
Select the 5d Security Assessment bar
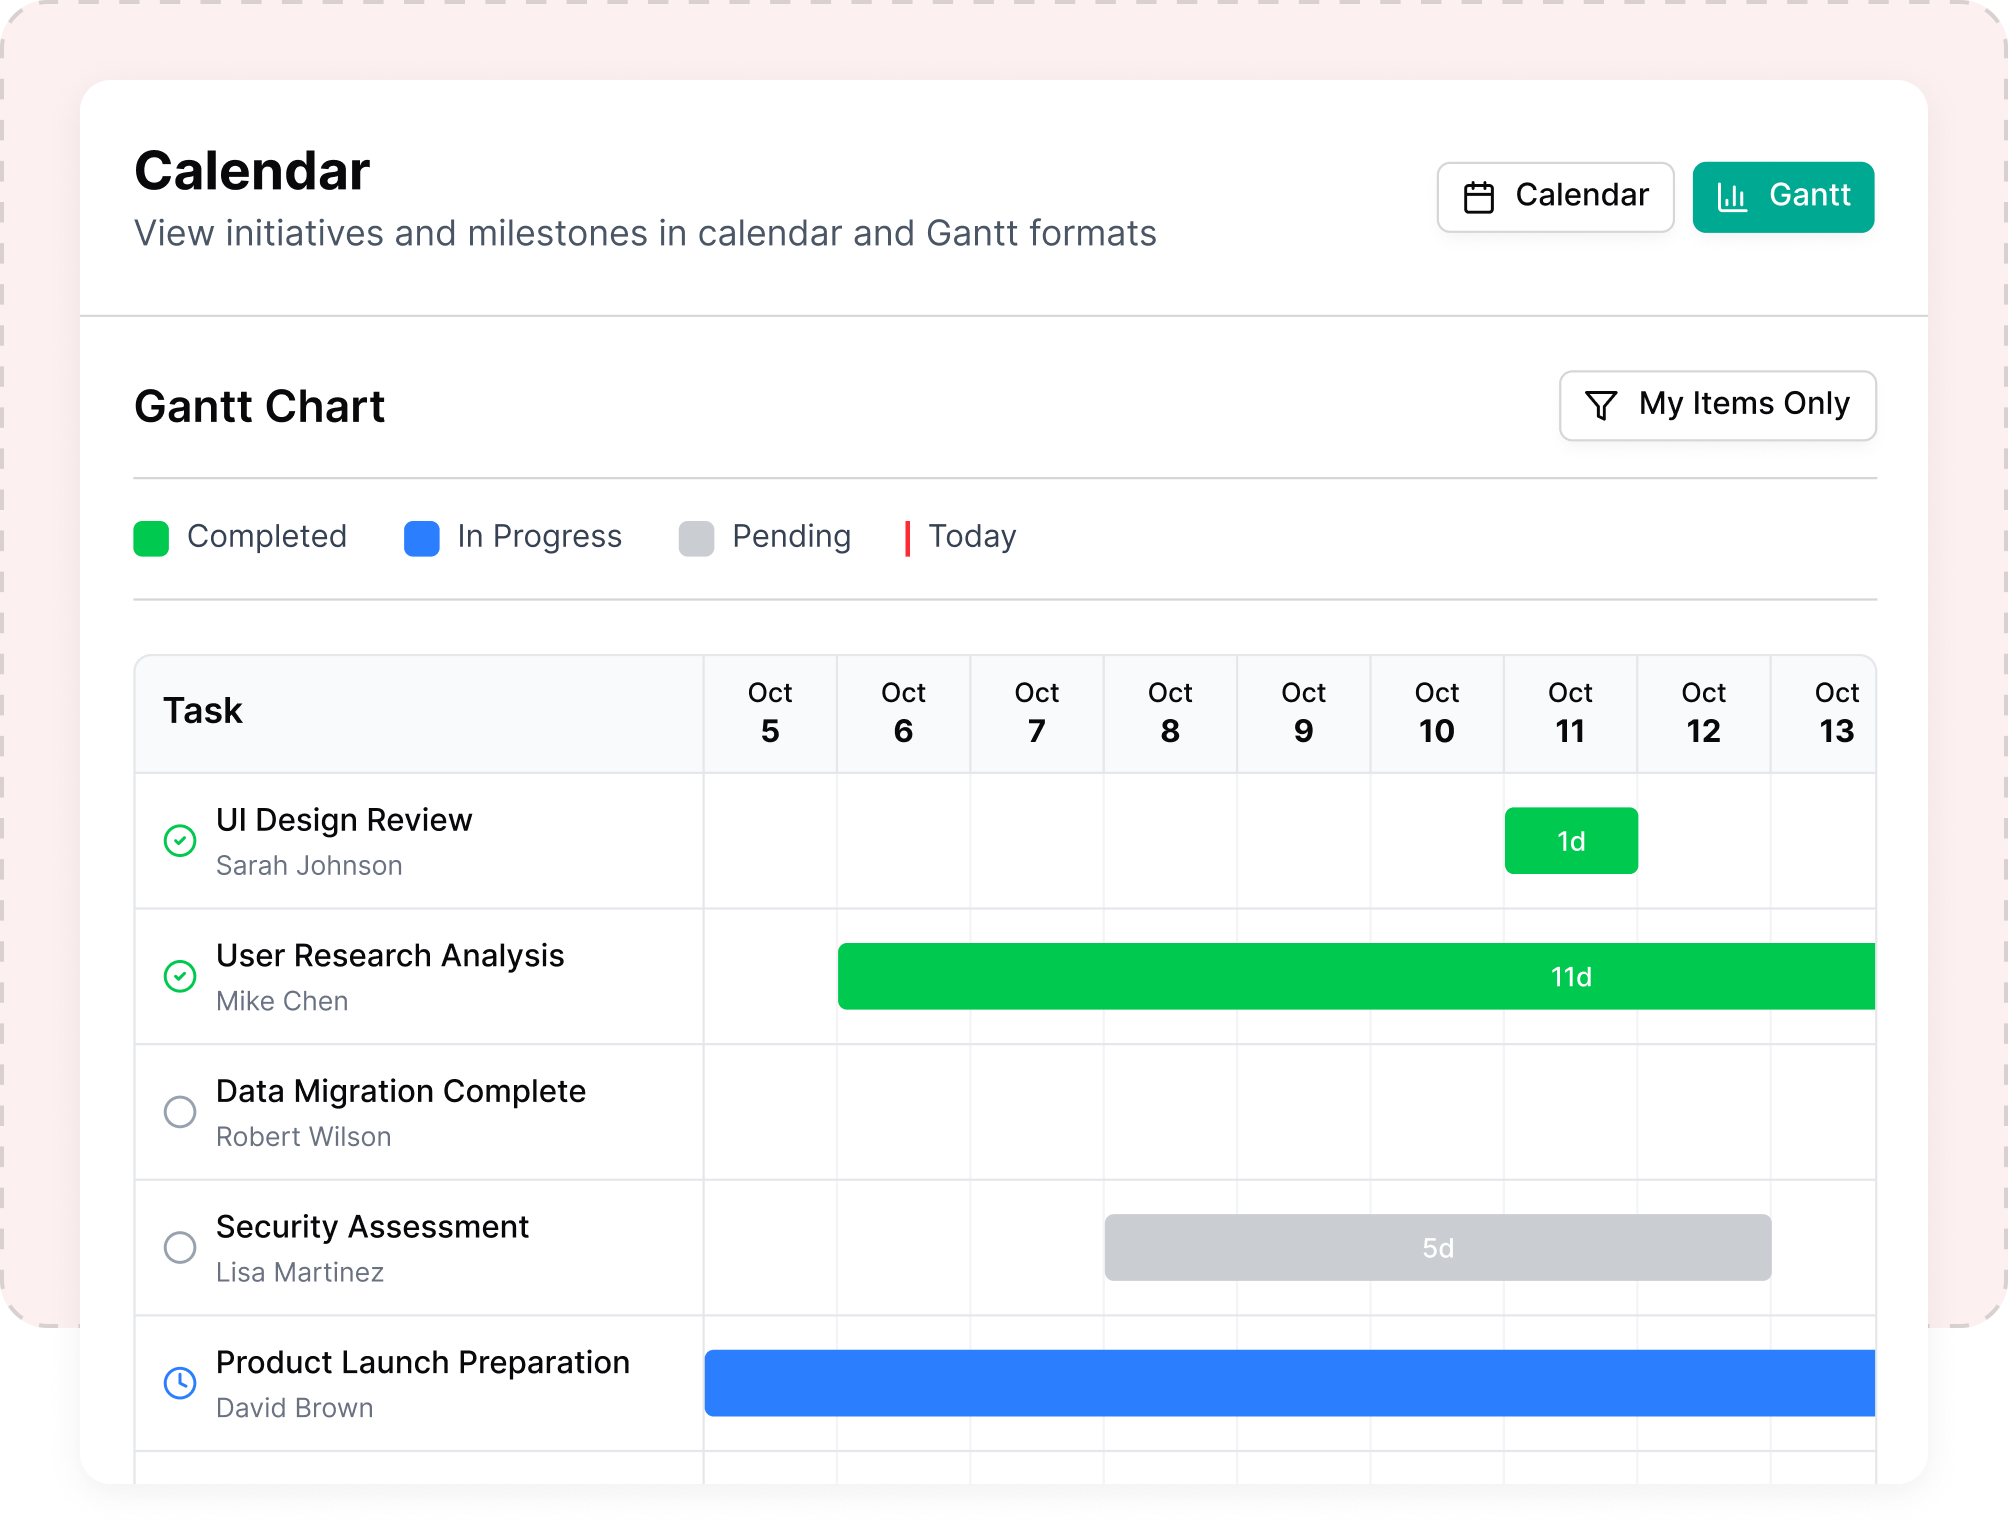[x=1437, y=1247]
